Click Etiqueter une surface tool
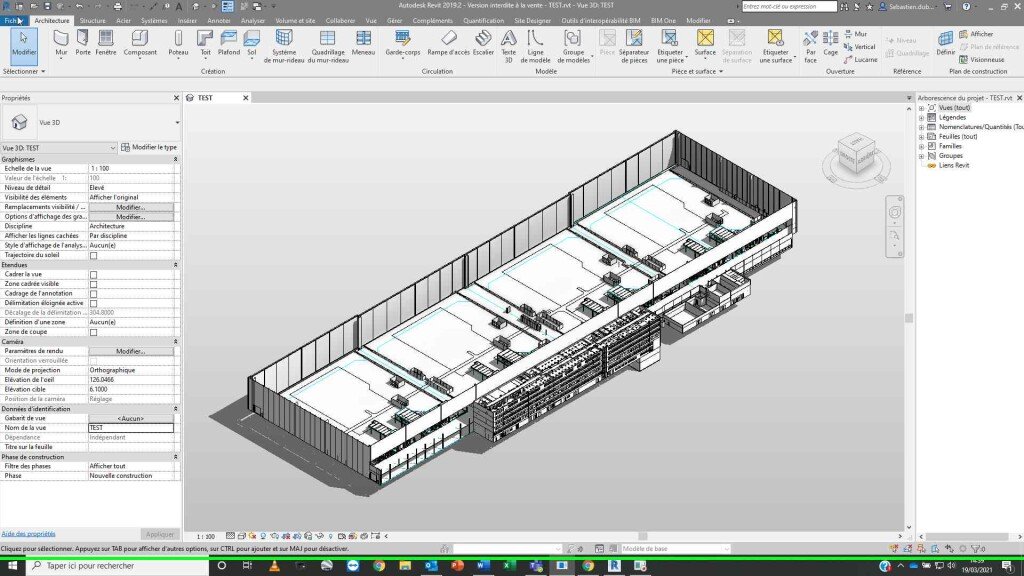Viewport: 1024px width, 576px height. 775,46
